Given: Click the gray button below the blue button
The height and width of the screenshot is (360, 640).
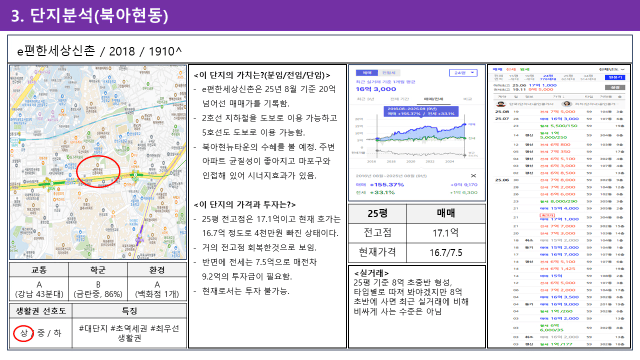Looking at the screenshot, I should (x=615, y=87).
